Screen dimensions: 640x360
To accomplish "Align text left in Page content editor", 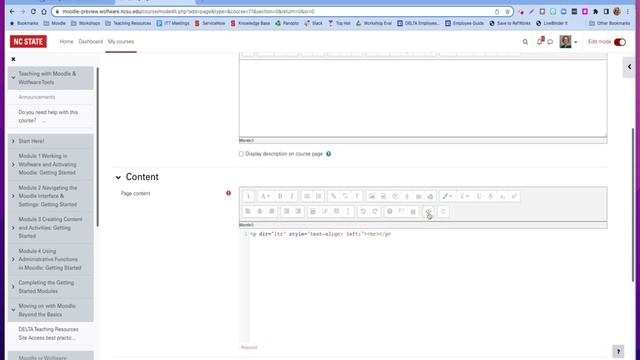I will [x=248, y=211].
